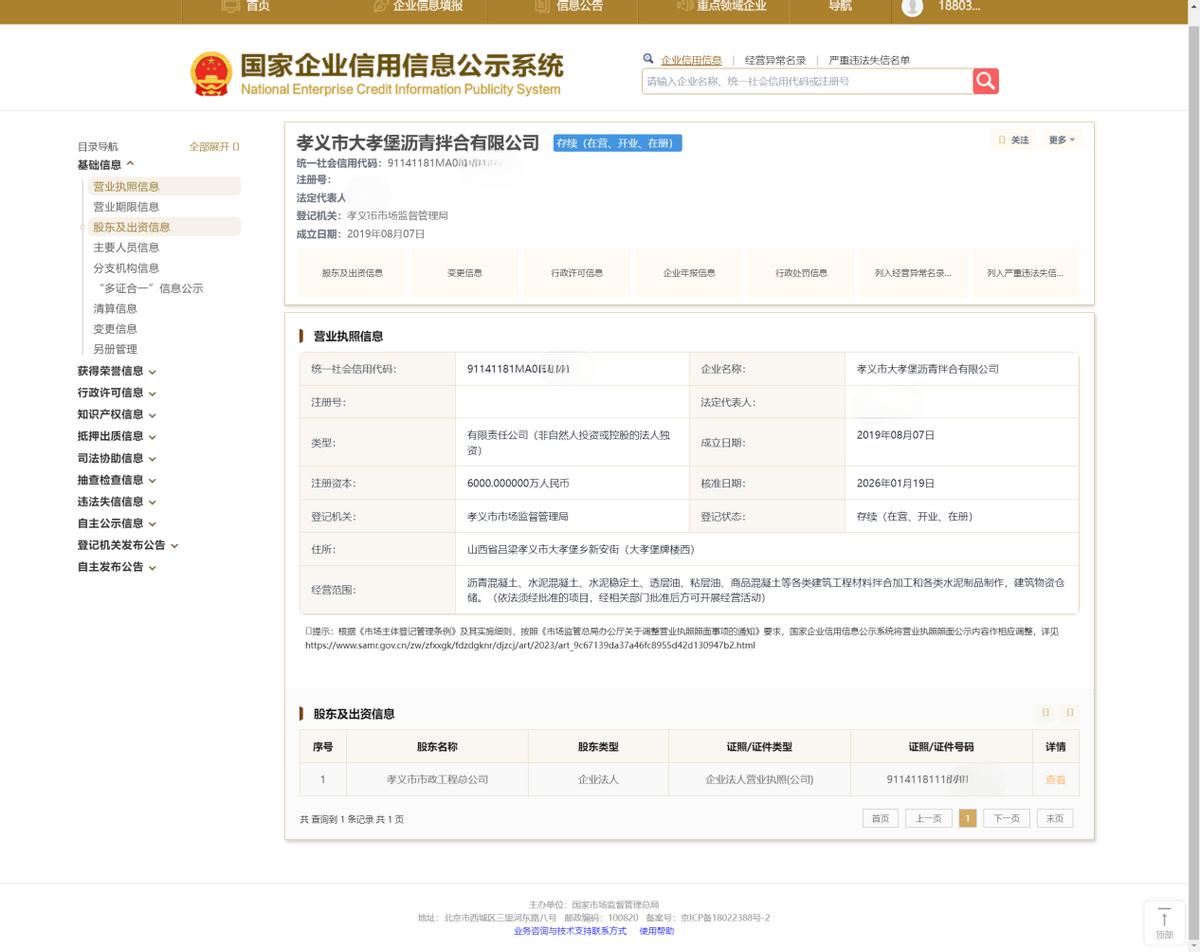The height and width of the screenshot is (952, 1200).
Task: Click 末页 pagination button
Action: (x=1055, y=818)
